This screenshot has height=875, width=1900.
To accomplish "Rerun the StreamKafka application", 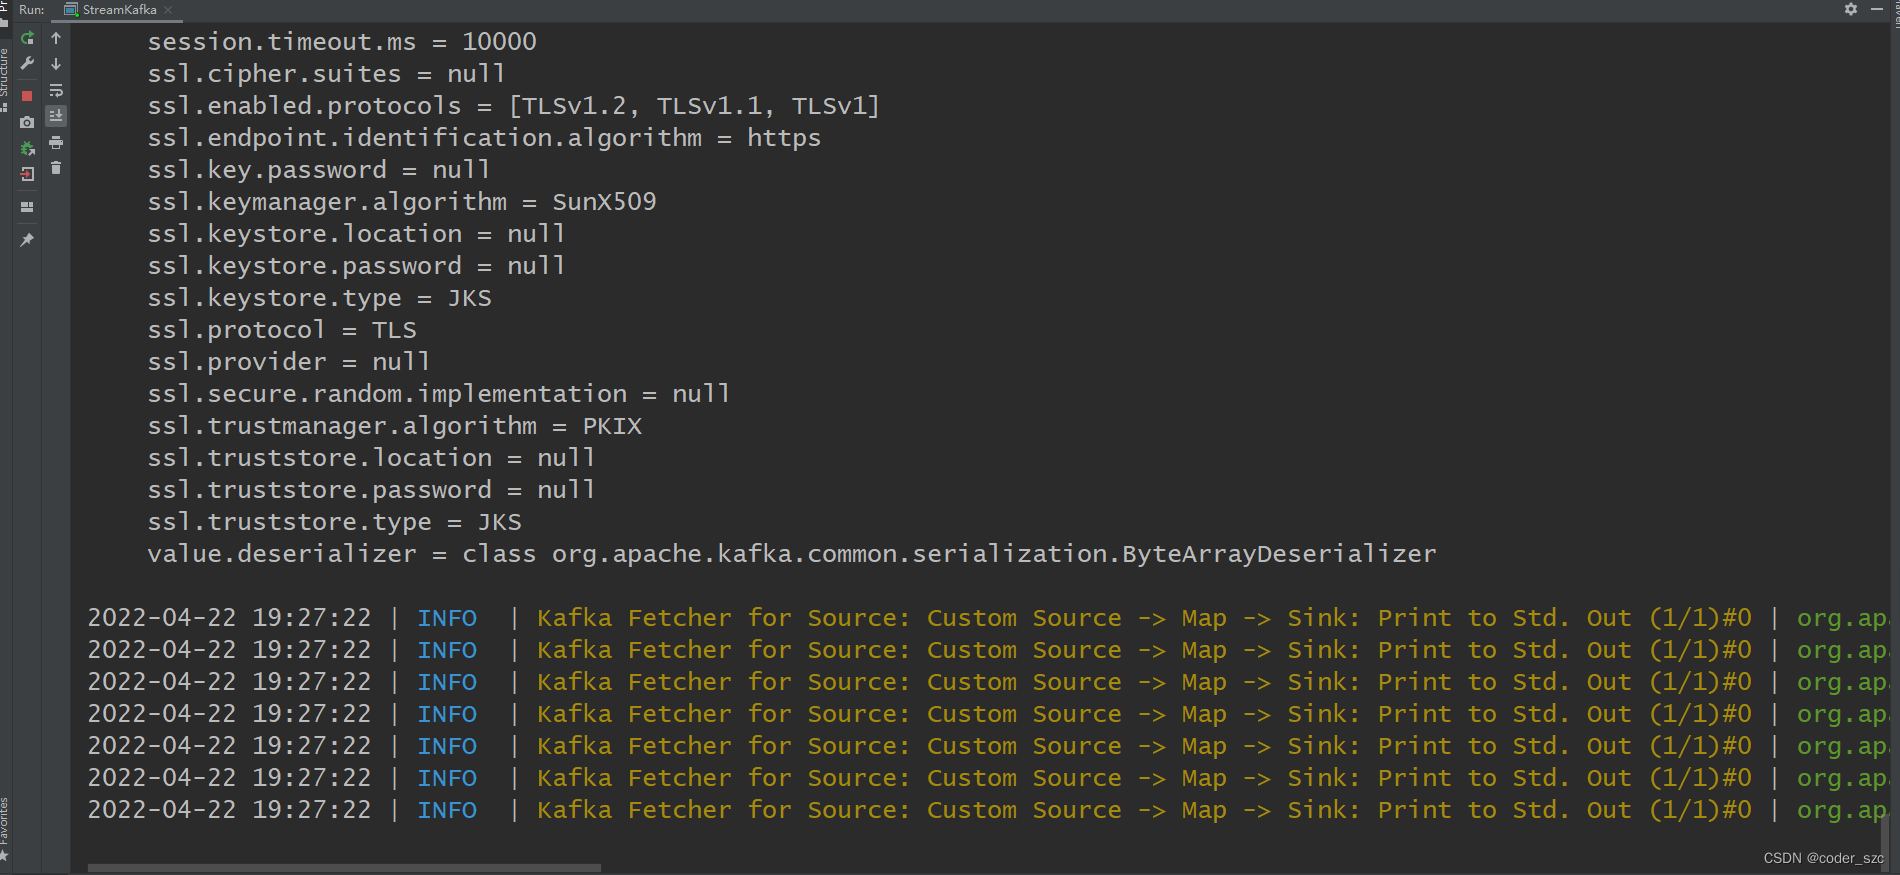I will [x=27, y=38].
